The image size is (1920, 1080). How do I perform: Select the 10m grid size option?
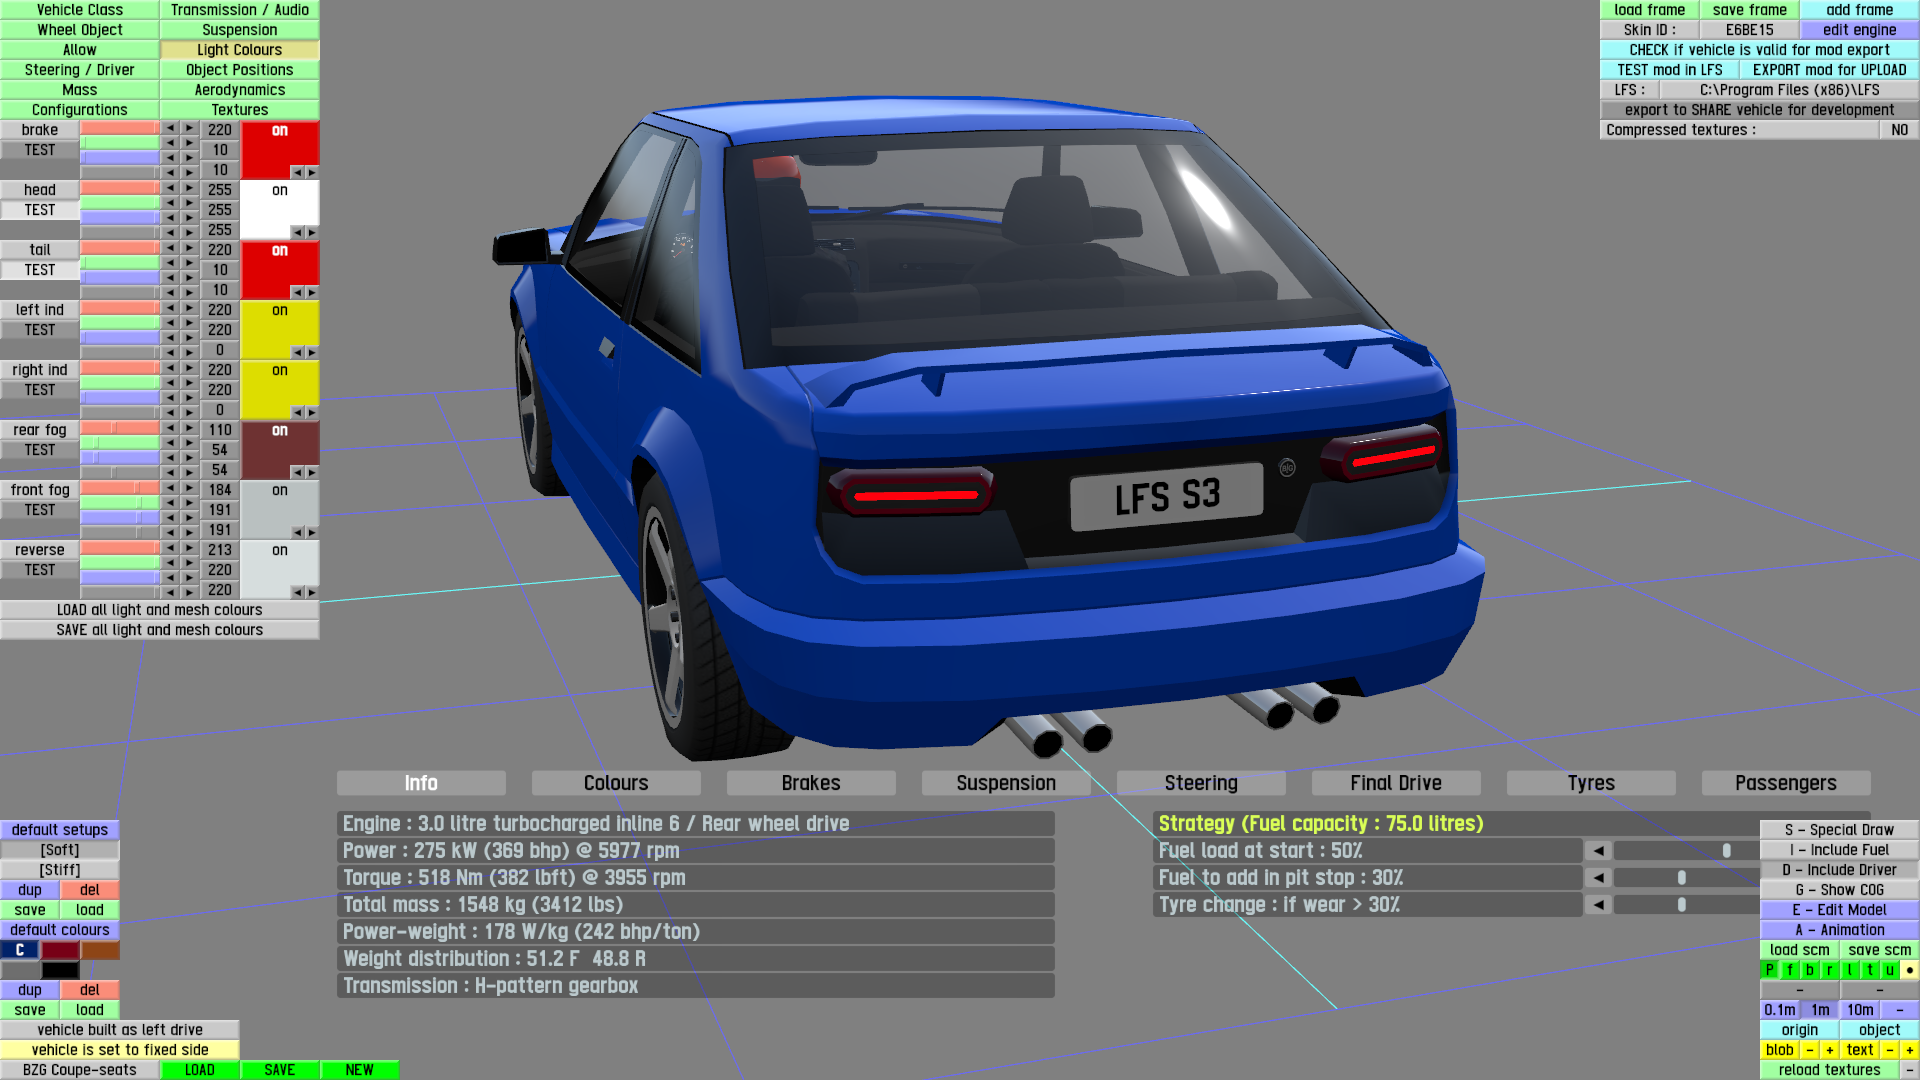(1860, 1010)
